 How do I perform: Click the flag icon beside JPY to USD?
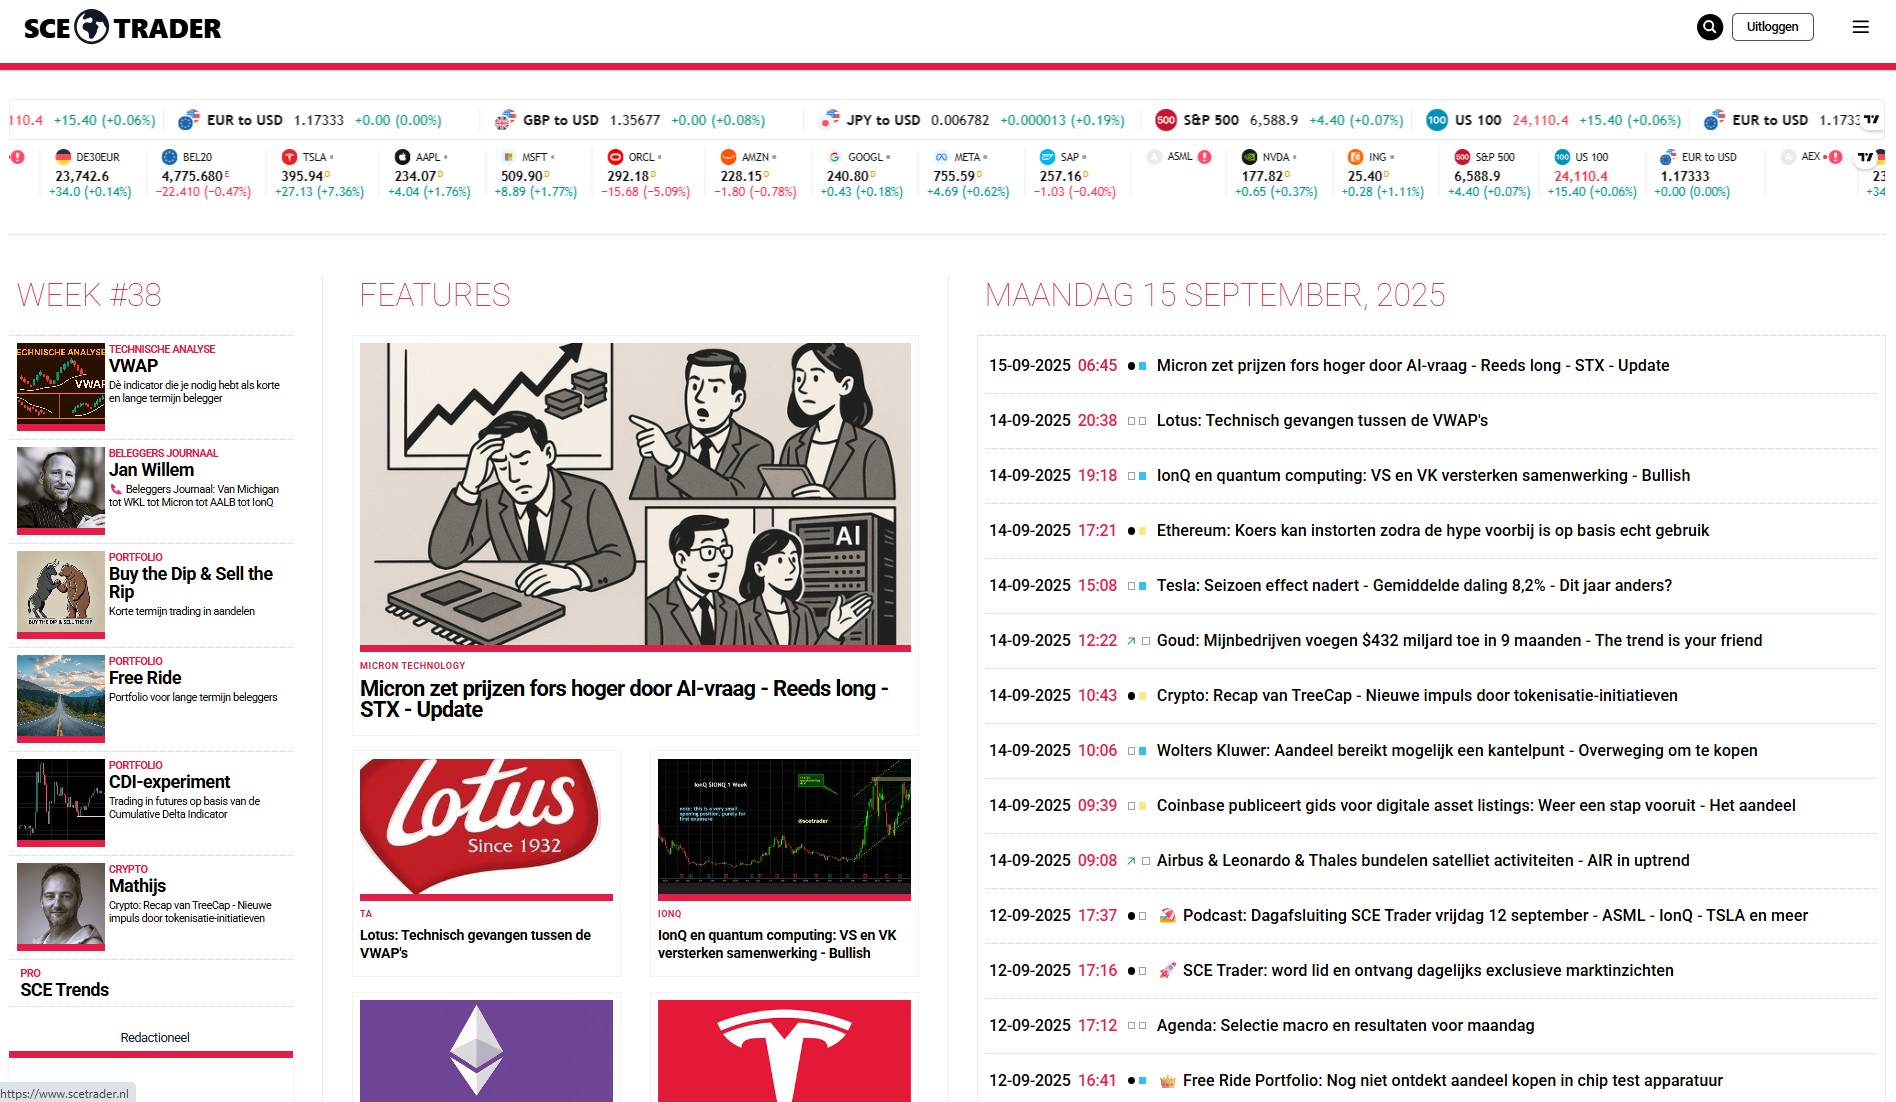(829, 120)
